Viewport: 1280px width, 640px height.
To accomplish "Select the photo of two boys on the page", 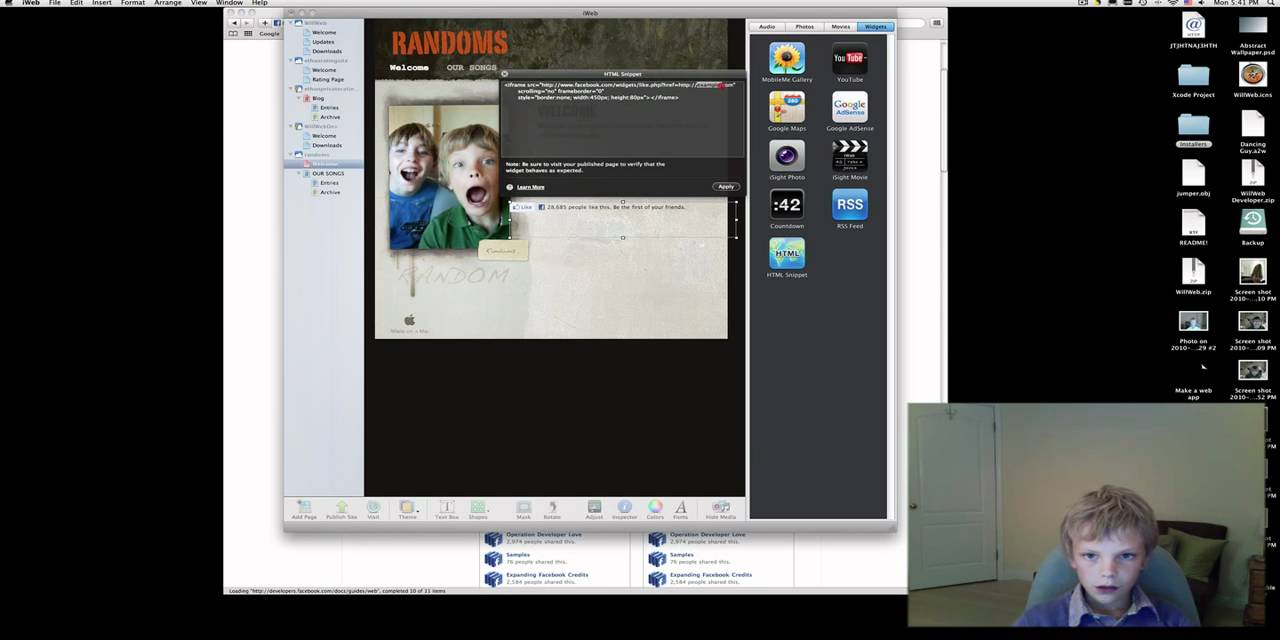I will pos(444,176).
